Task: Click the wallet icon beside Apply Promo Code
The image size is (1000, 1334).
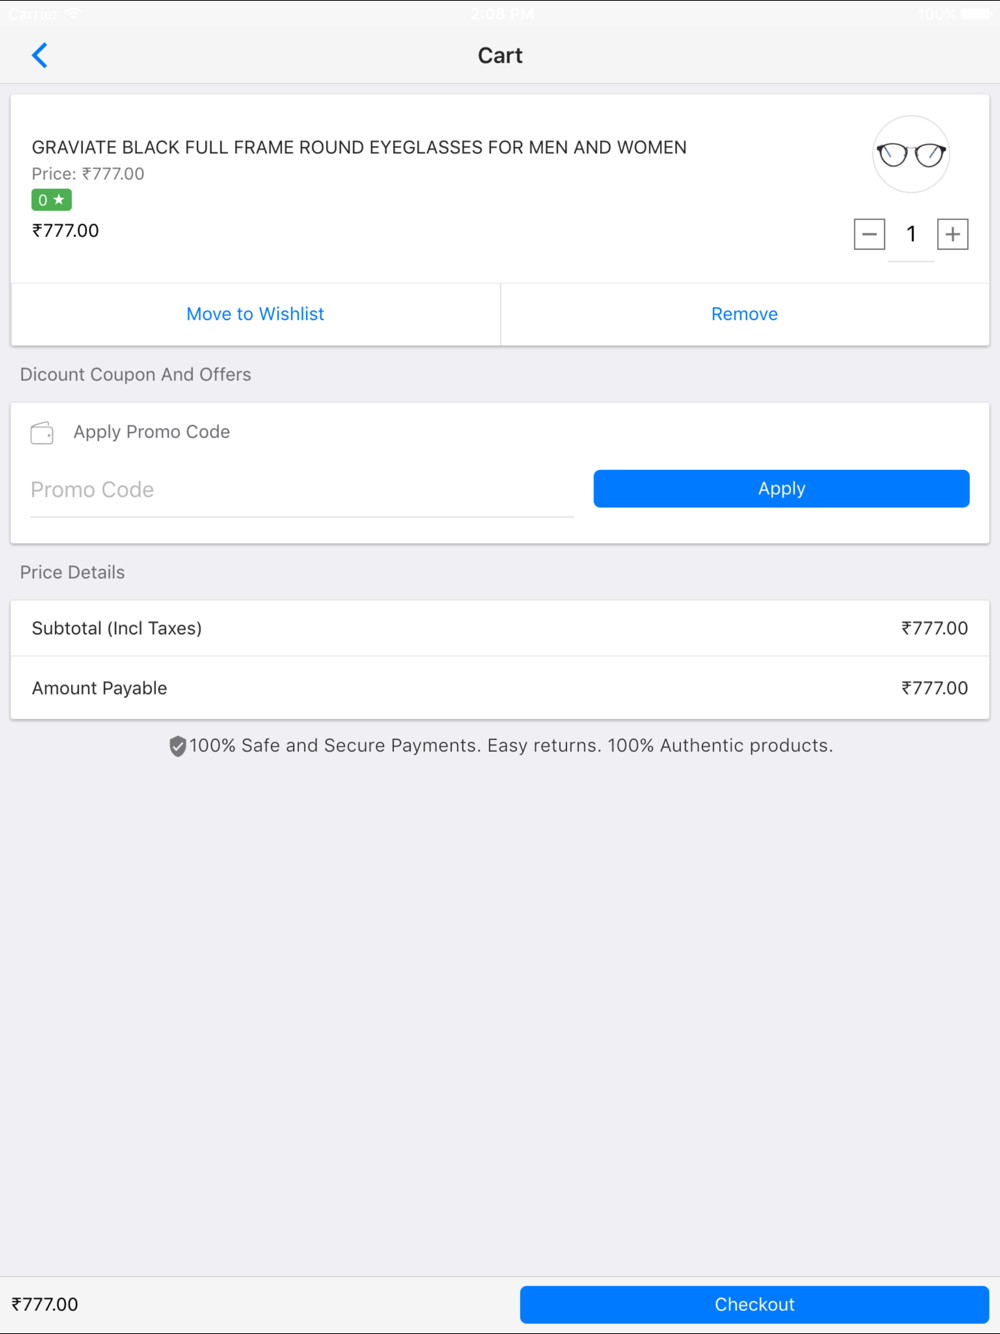Action: click(x=42, y=432)
